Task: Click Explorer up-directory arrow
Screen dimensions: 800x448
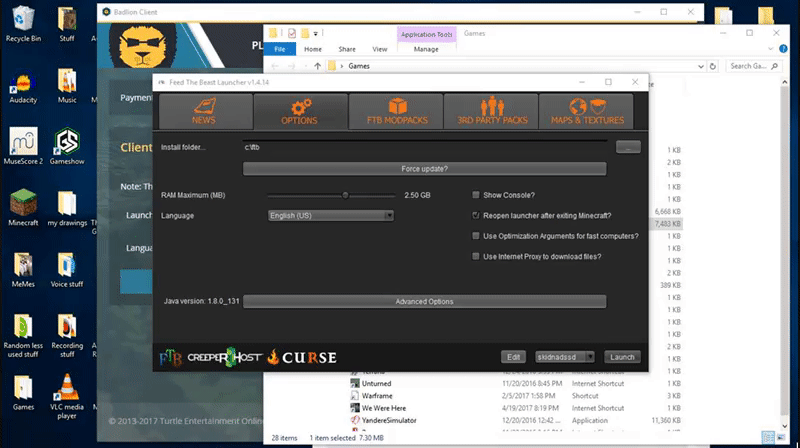Action: 317,66
